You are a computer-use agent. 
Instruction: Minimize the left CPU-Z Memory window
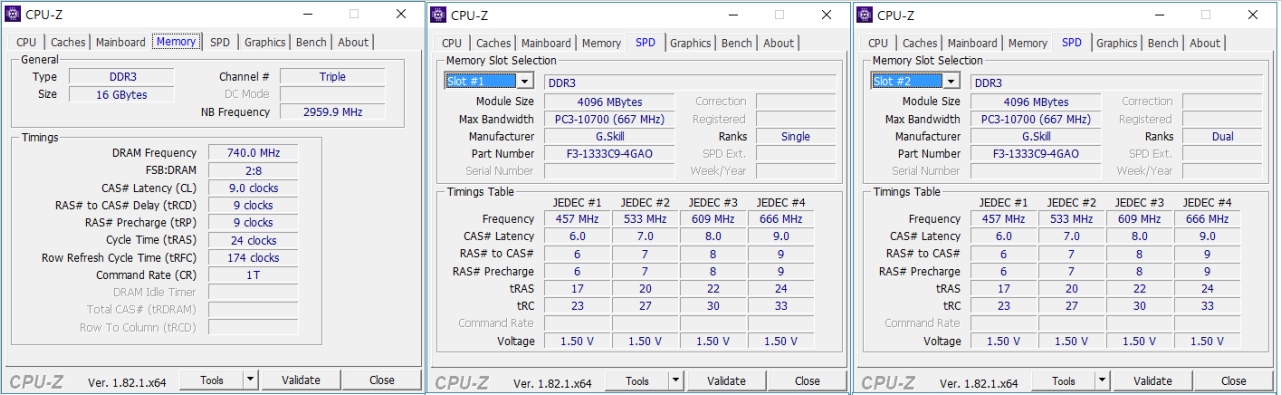(x=307, y=14)
